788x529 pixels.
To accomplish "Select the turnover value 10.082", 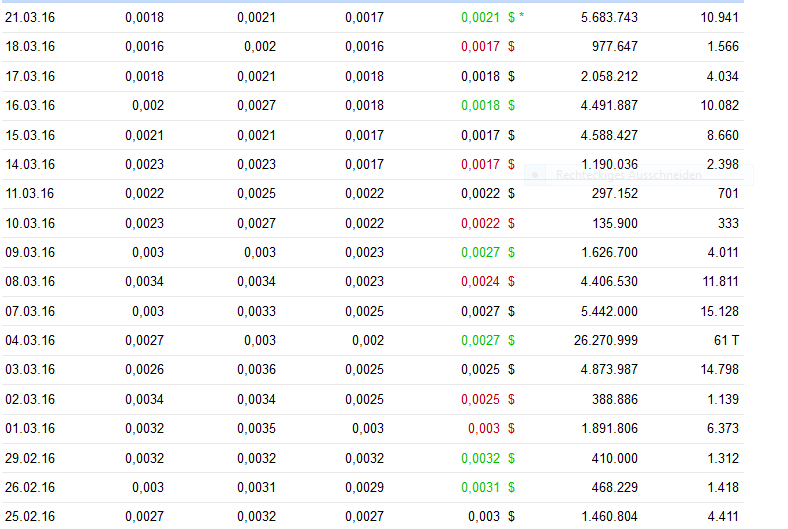I will pyautogui.click(x=720, y=105).
